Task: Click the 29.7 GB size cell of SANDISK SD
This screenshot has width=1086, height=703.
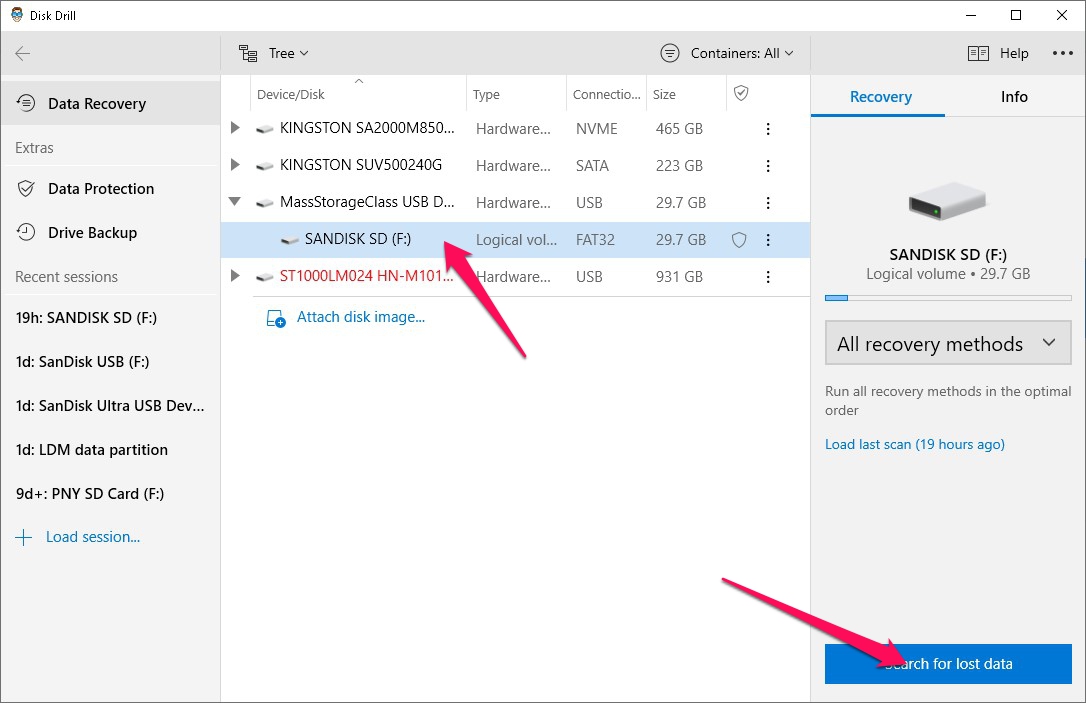Action: tap(681, 240)
